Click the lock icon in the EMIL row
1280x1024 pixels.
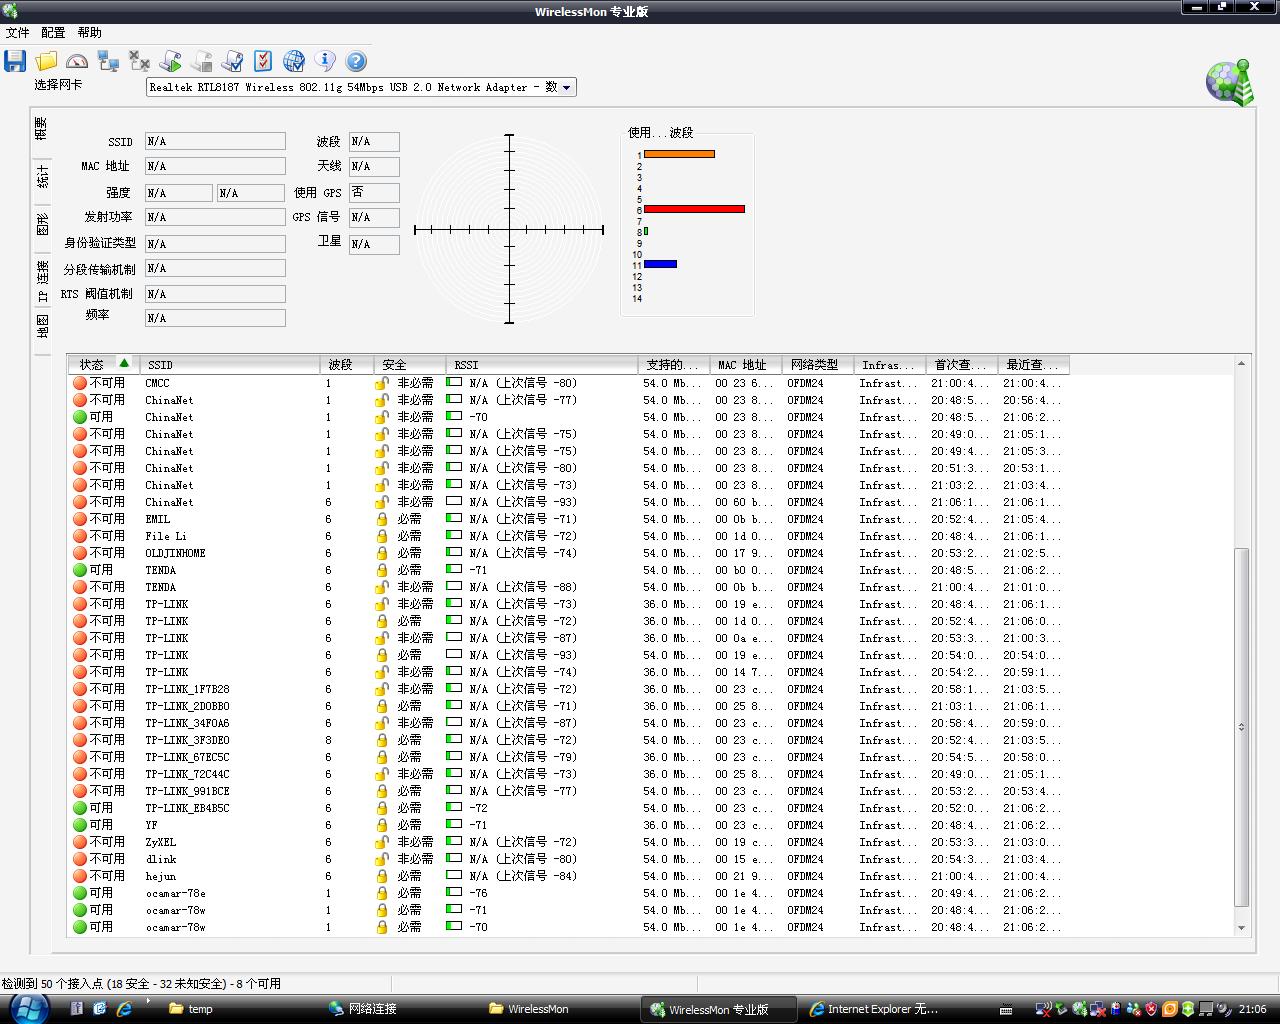point(381,519)
